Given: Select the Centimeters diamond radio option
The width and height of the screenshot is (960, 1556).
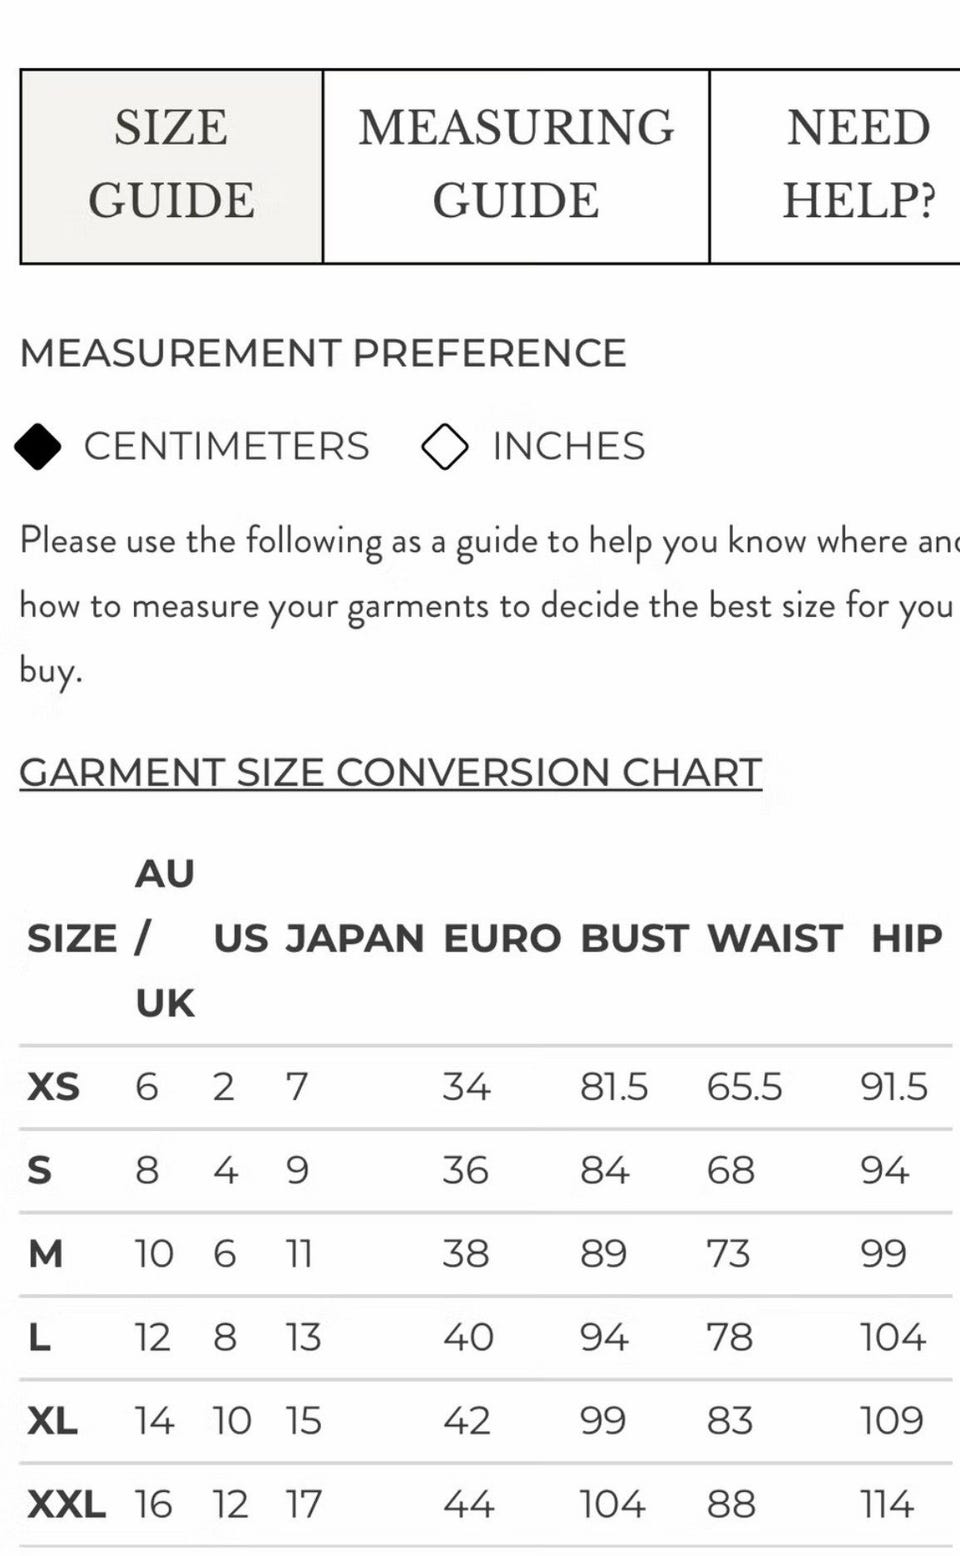Looking at the screenshot, I should click(x=38, y=446).
